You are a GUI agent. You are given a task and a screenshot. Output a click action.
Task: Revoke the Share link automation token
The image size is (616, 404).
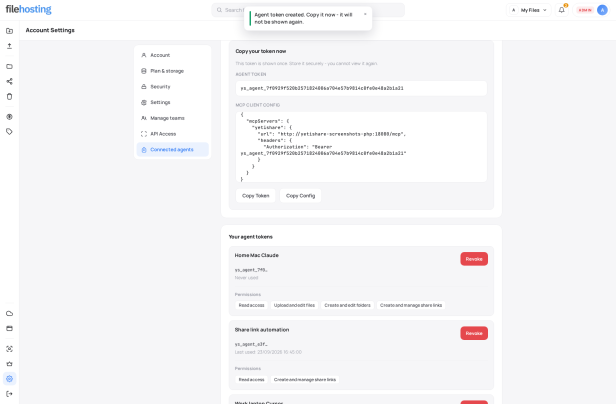click(x=474, y=333)
